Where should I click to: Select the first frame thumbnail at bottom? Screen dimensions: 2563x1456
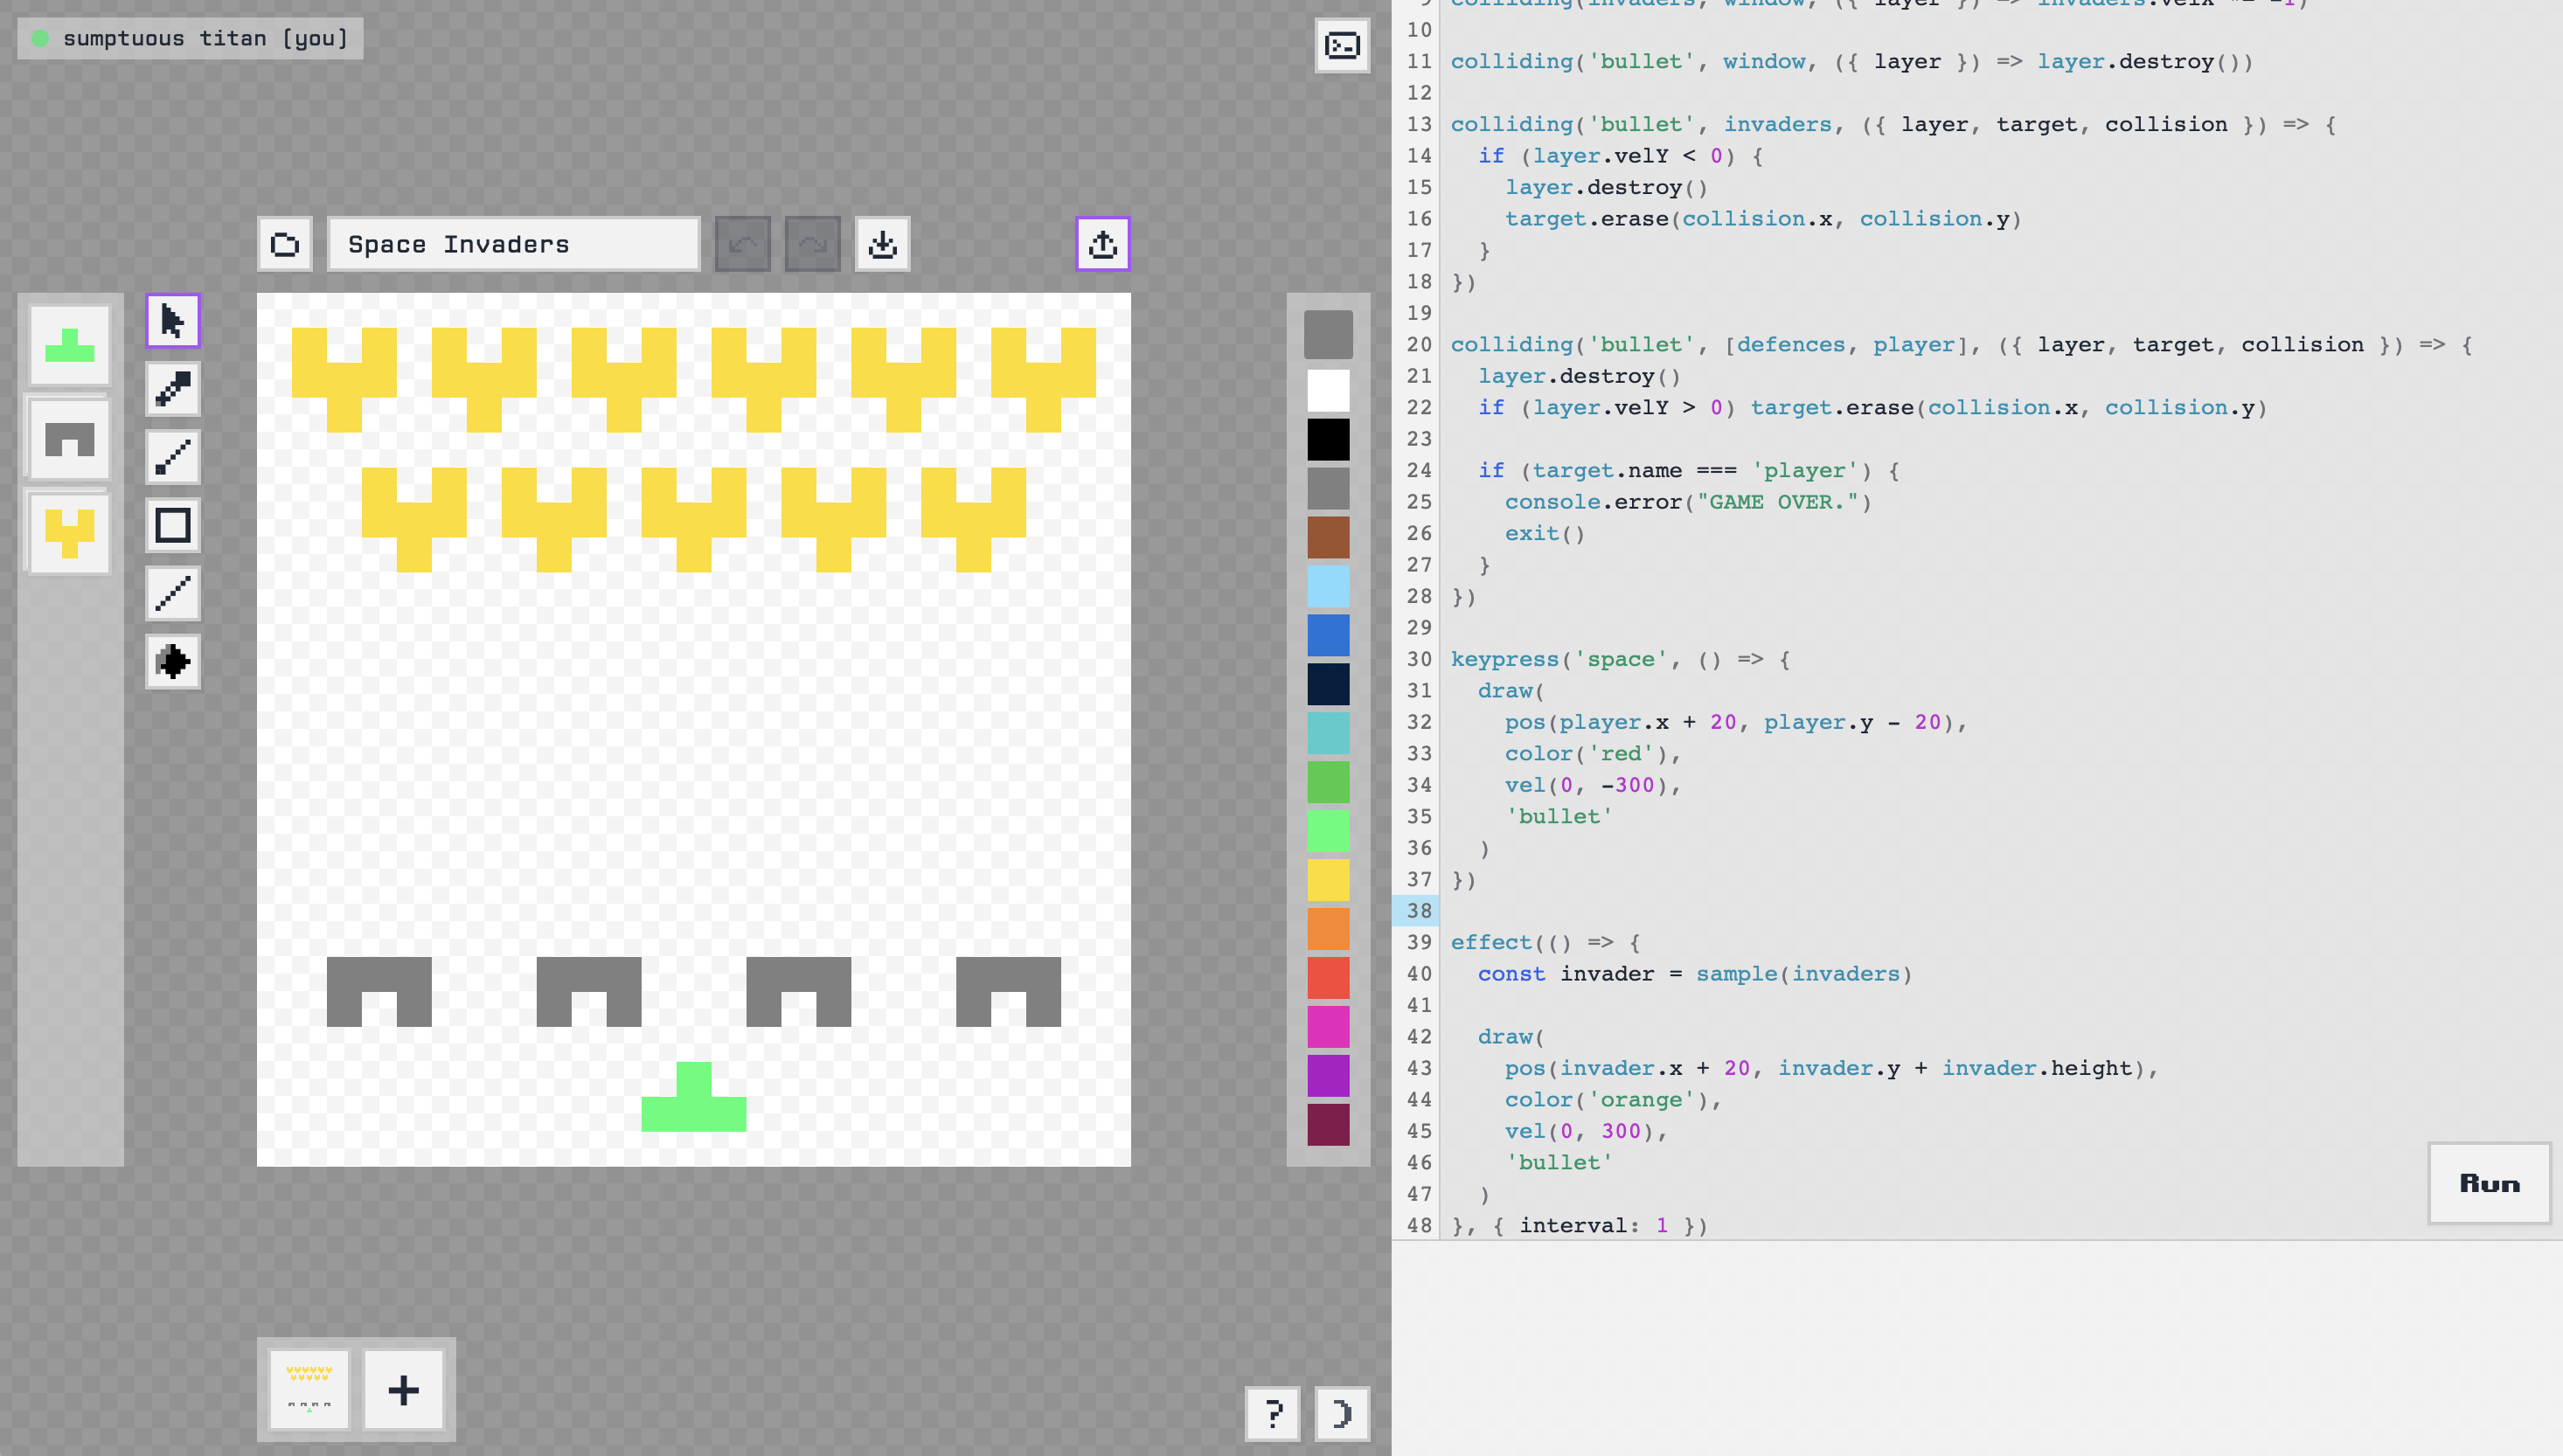tap(309, 1390)
